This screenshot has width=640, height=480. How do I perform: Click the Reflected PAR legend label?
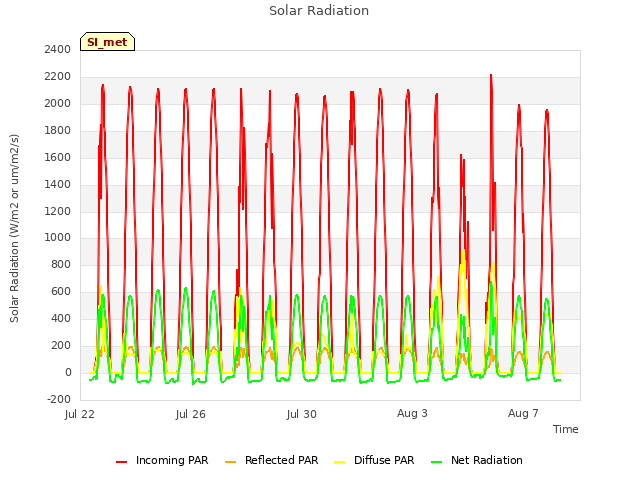281,460
